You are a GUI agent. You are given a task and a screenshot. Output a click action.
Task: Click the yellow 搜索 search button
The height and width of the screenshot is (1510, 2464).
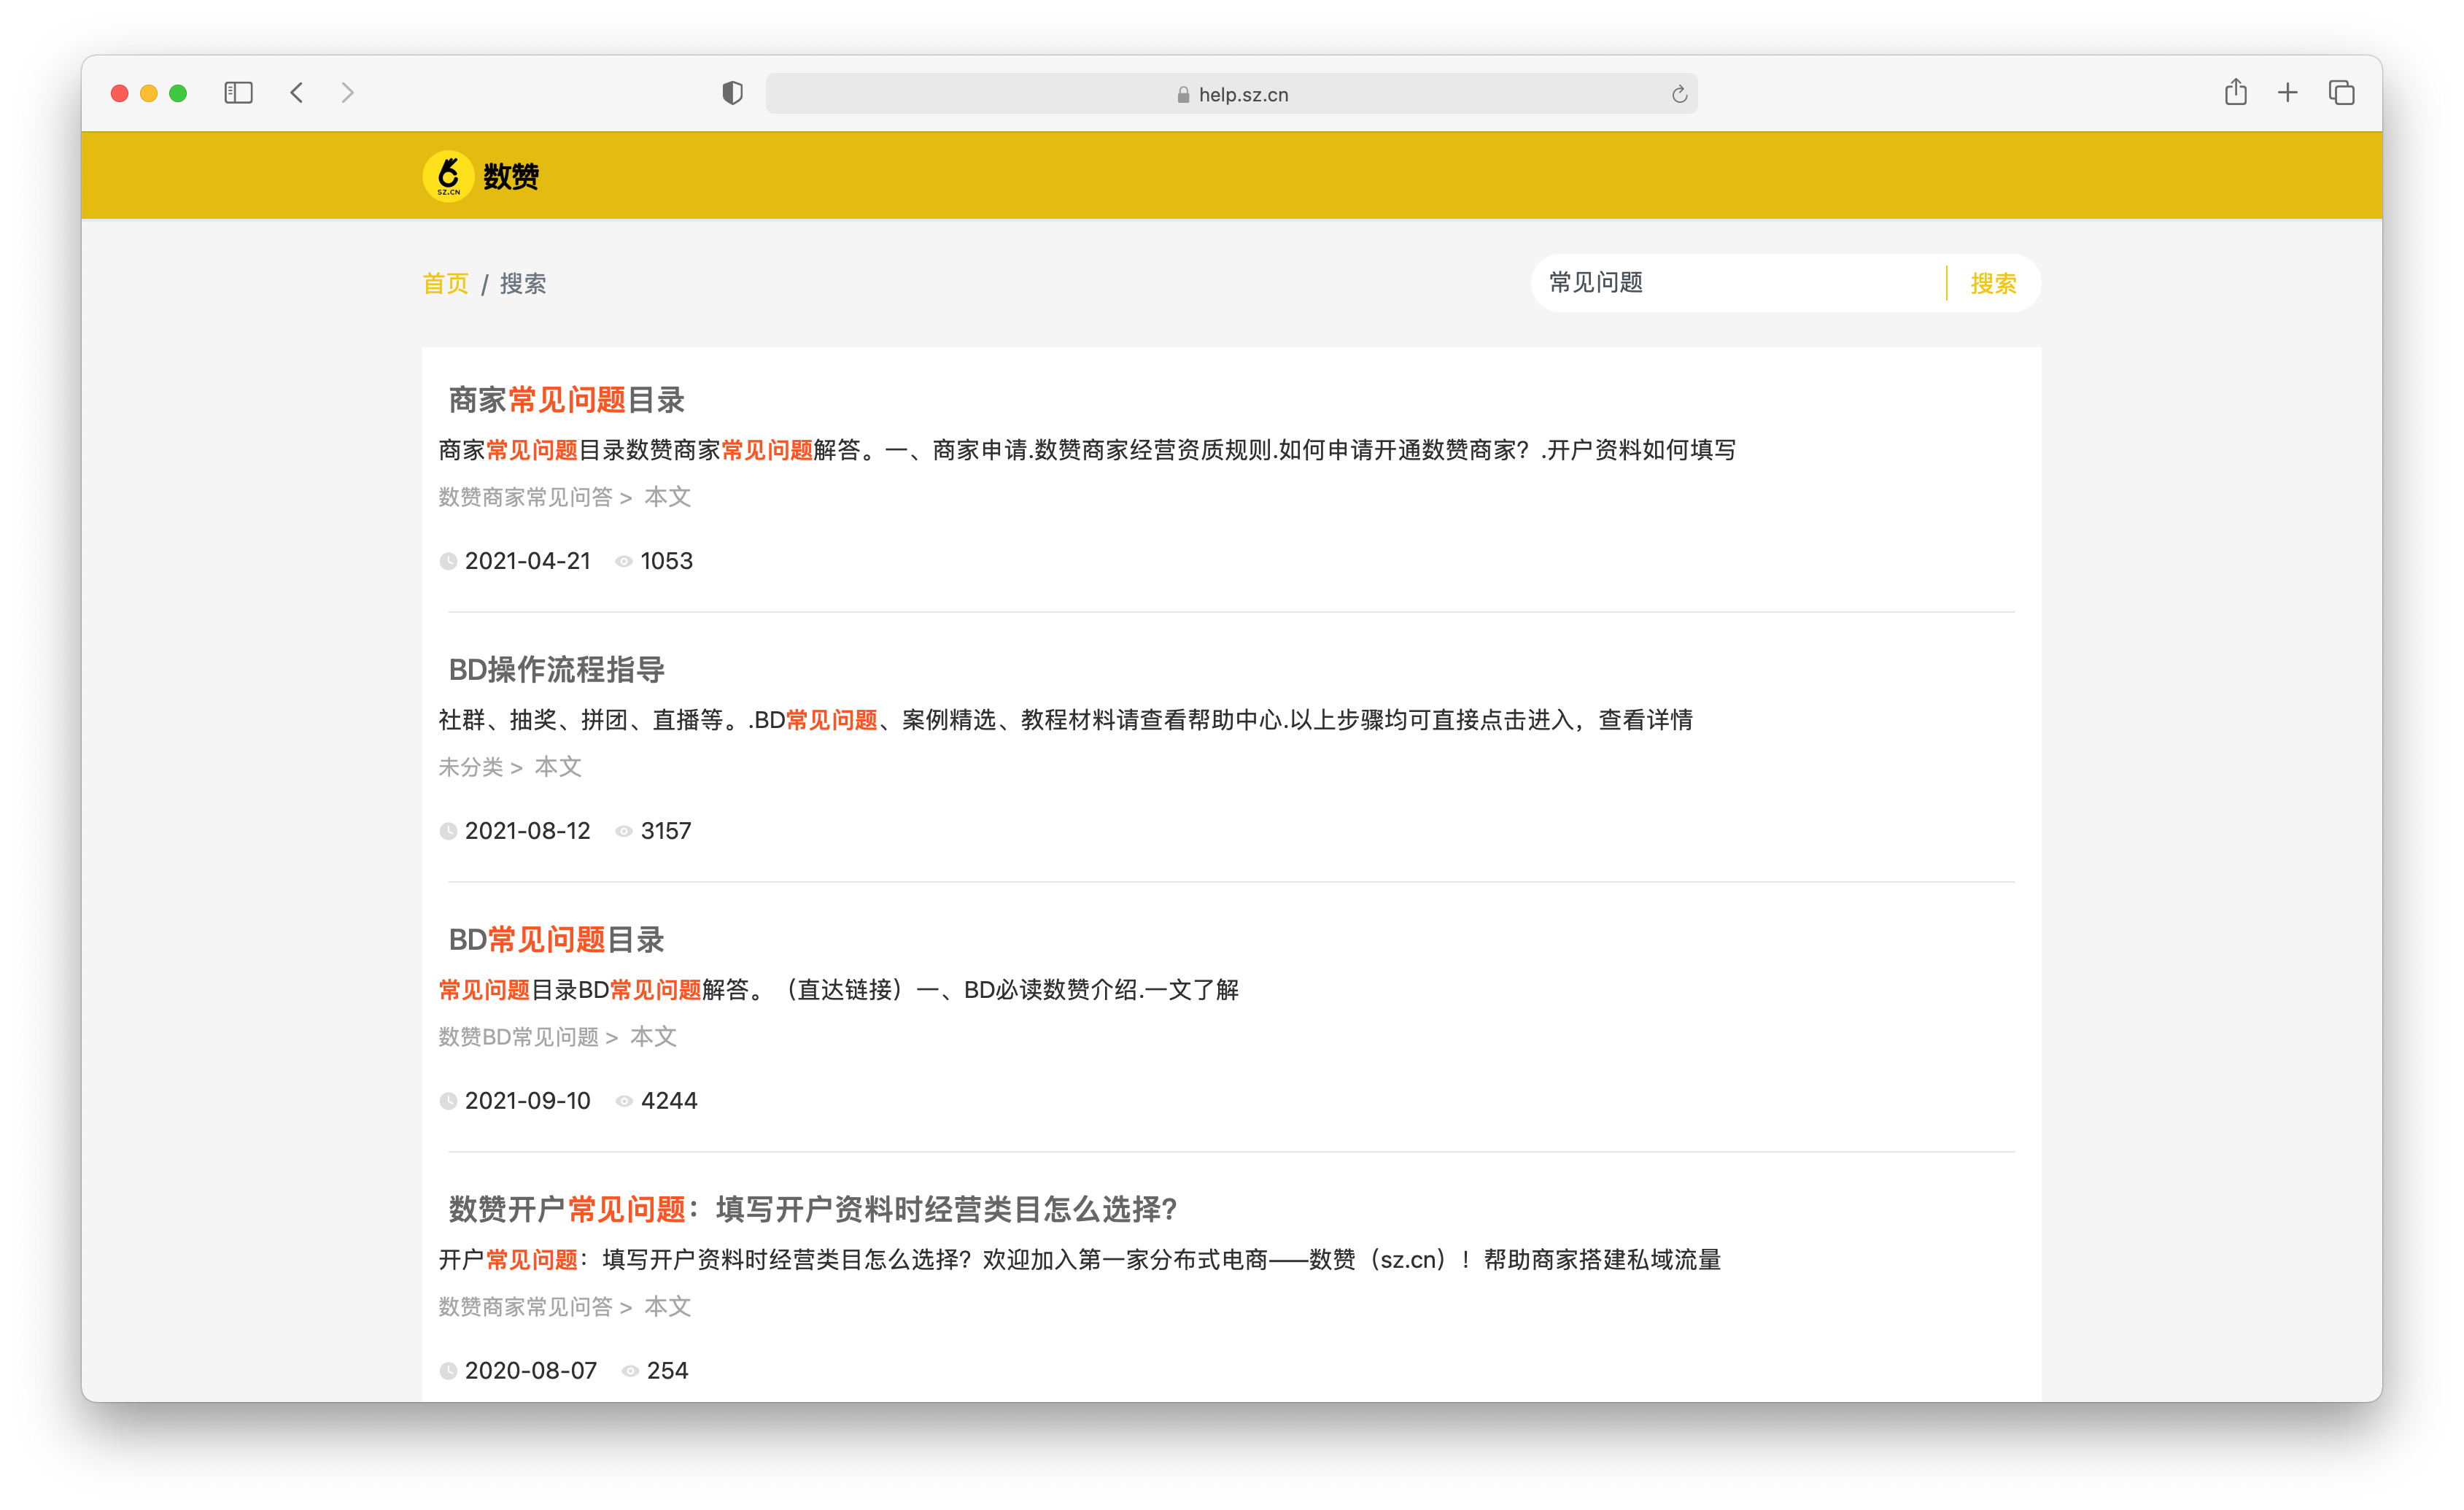click(1993, 284)
